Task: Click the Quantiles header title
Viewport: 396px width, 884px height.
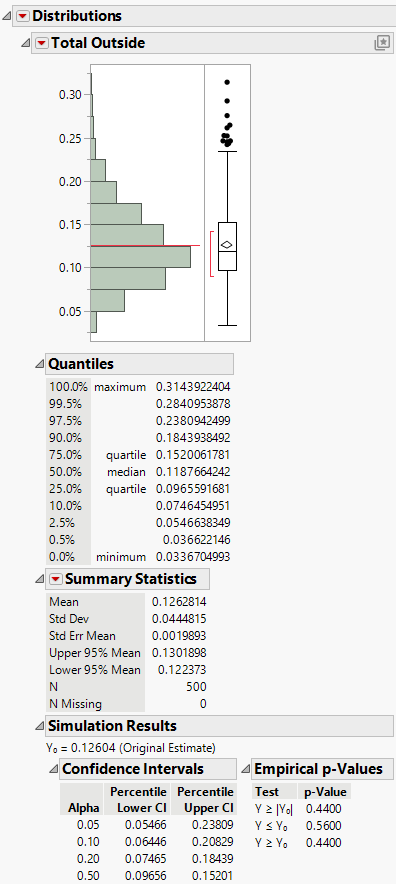Action: (81, 364)
